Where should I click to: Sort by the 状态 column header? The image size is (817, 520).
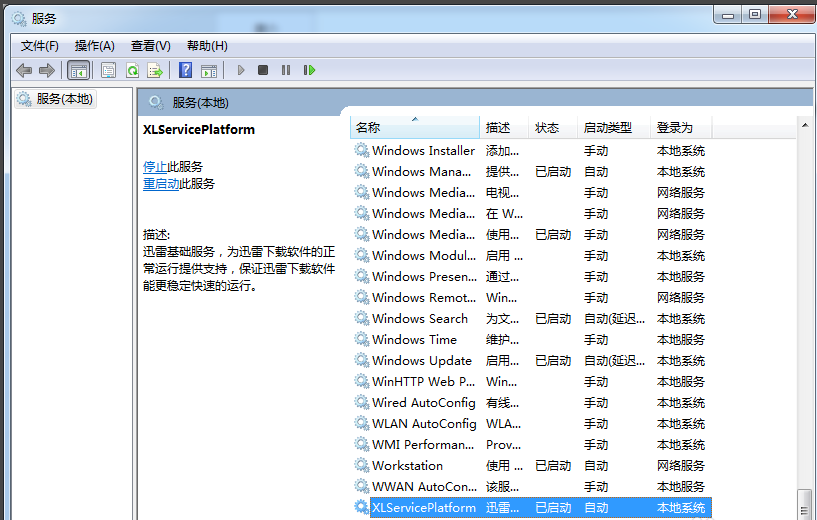553,128
